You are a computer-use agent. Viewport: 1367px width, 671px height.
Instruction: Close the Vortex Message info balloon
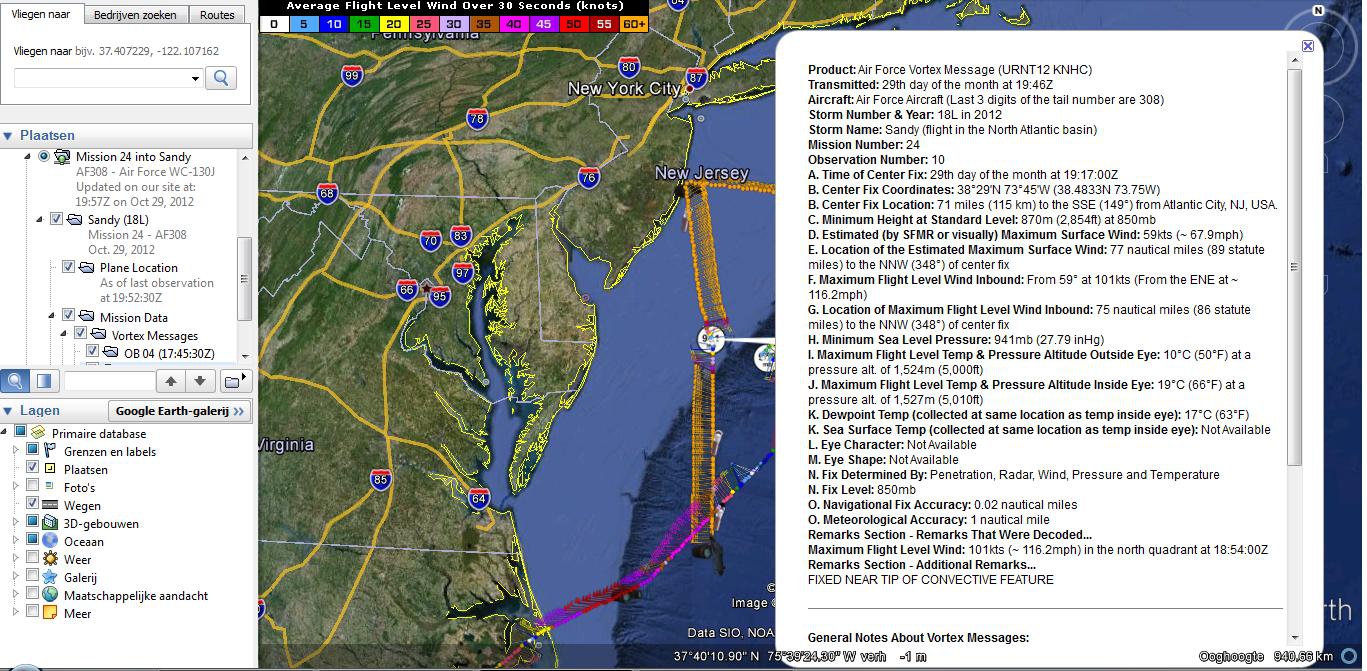(1308, 46)
